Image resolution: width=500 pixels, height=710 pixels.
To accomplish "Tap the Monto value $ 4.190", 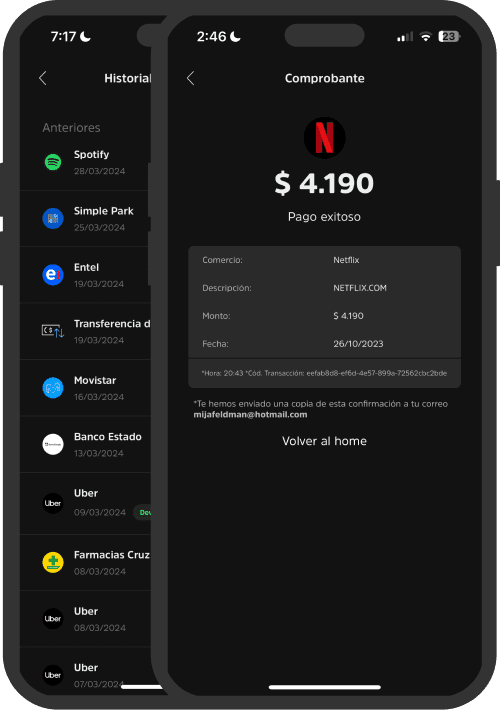I will click(x=348, y=316).
